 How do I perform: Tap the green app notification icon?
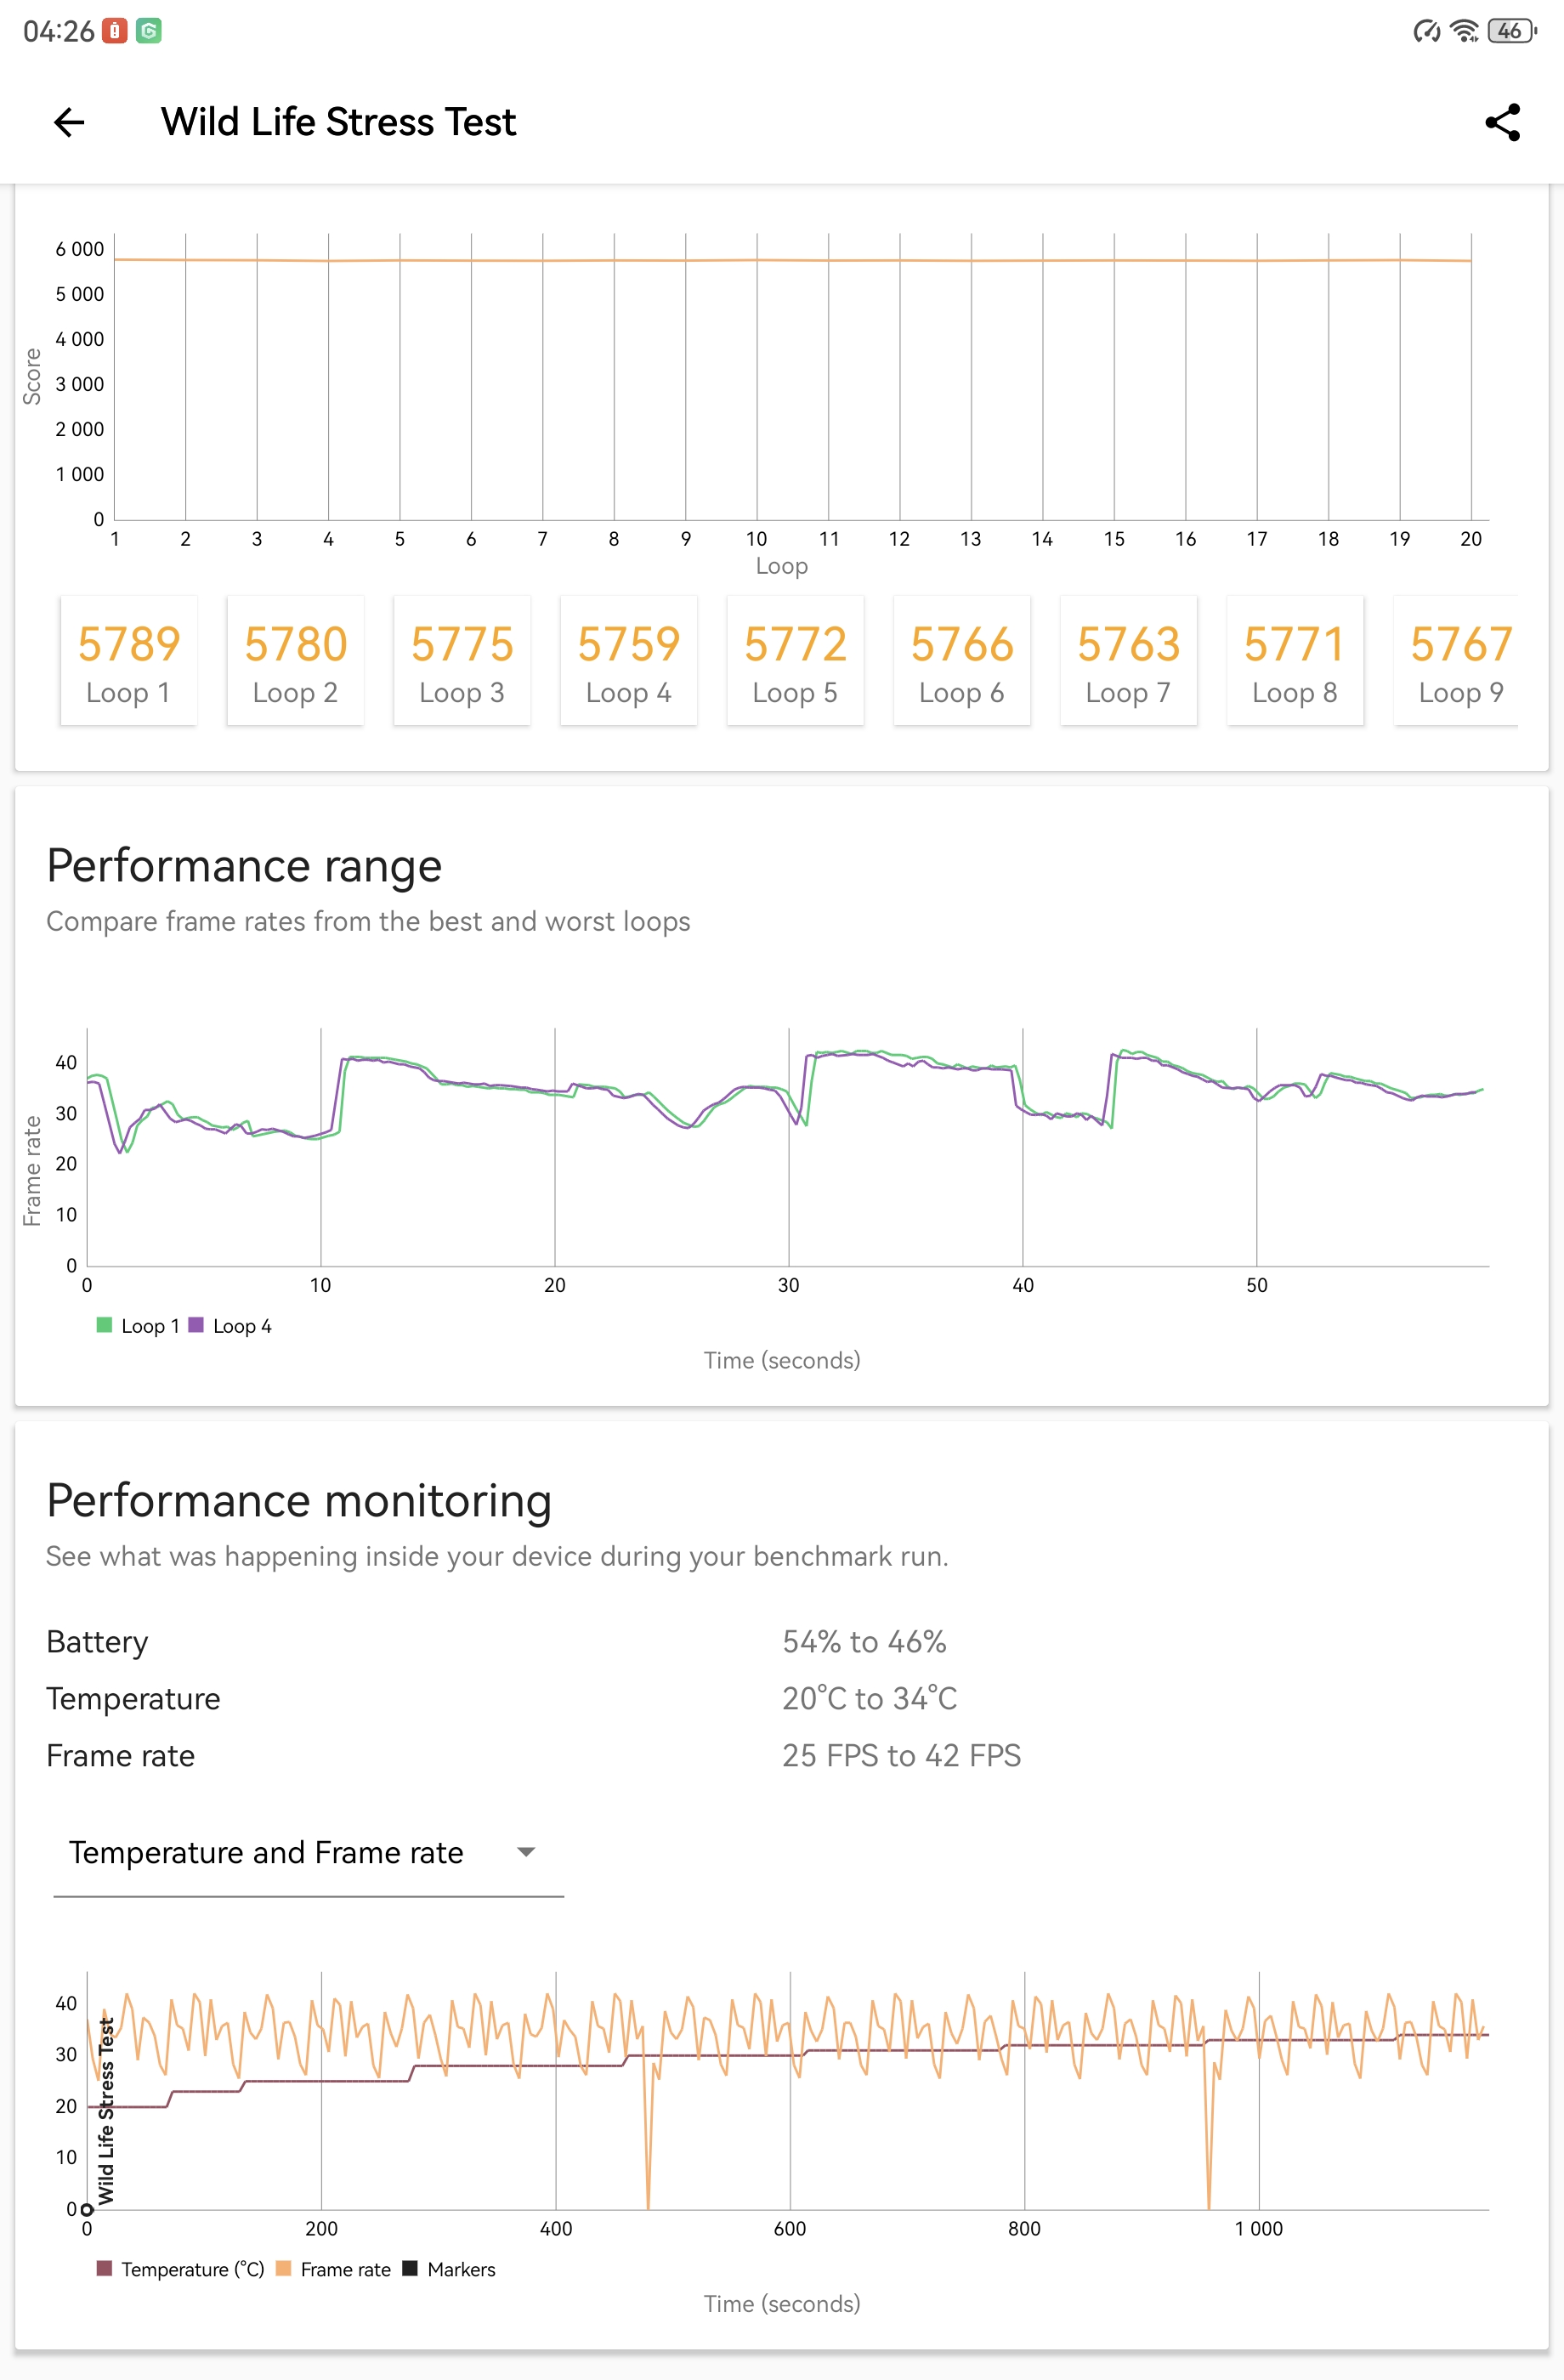[149, 31]
